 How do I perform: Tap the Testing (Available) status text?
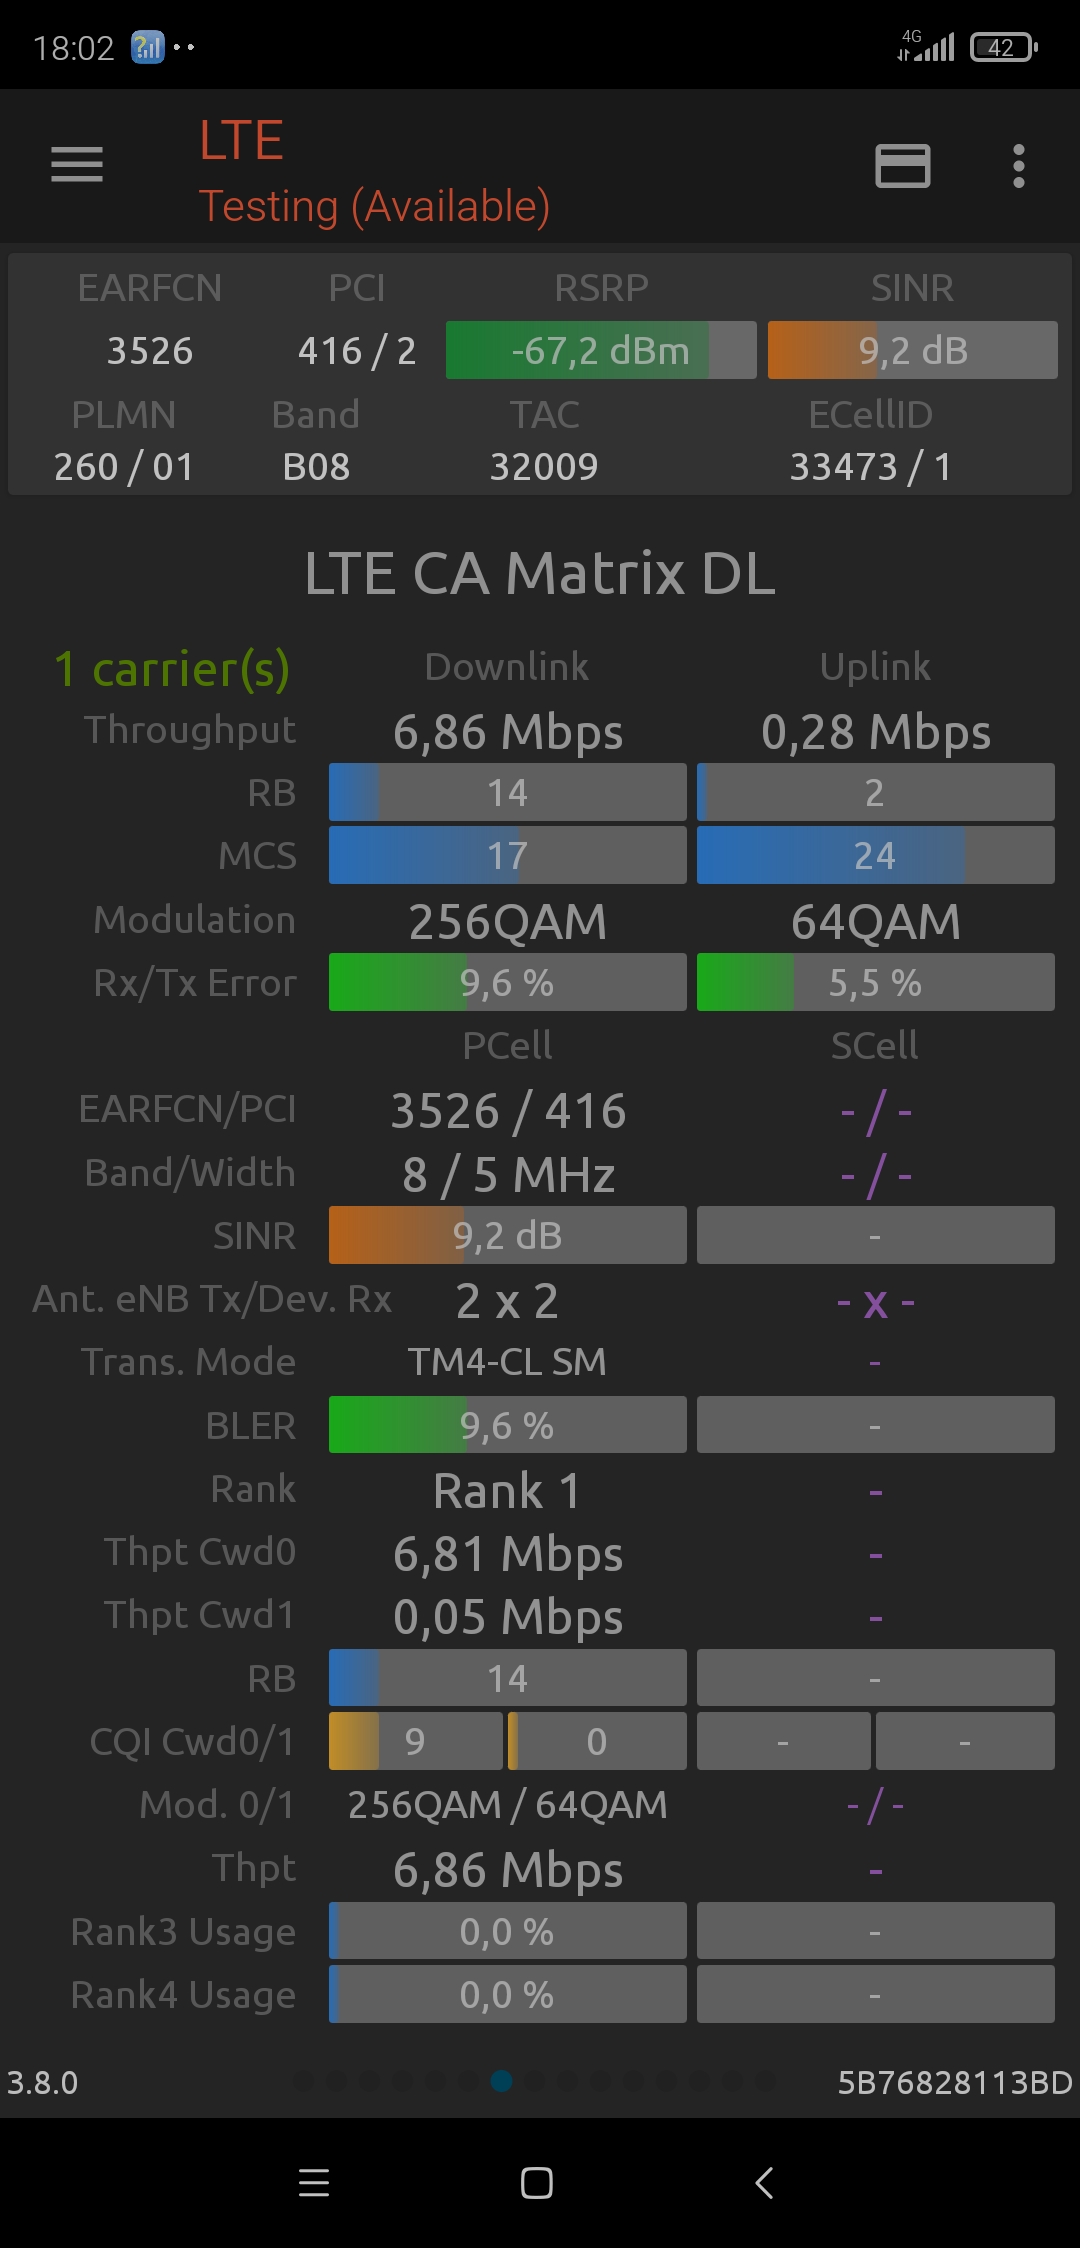coord(374,206)
